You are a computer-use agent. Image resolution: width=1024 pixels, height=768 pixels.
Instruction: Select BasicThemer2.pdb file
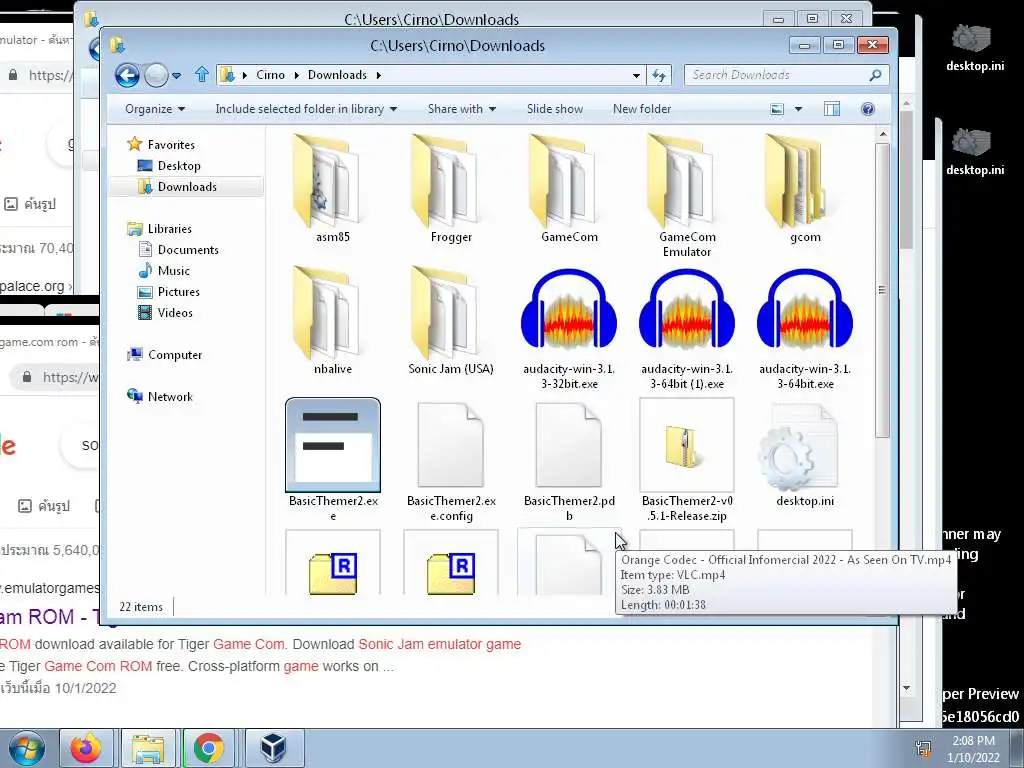coord(569,461)
